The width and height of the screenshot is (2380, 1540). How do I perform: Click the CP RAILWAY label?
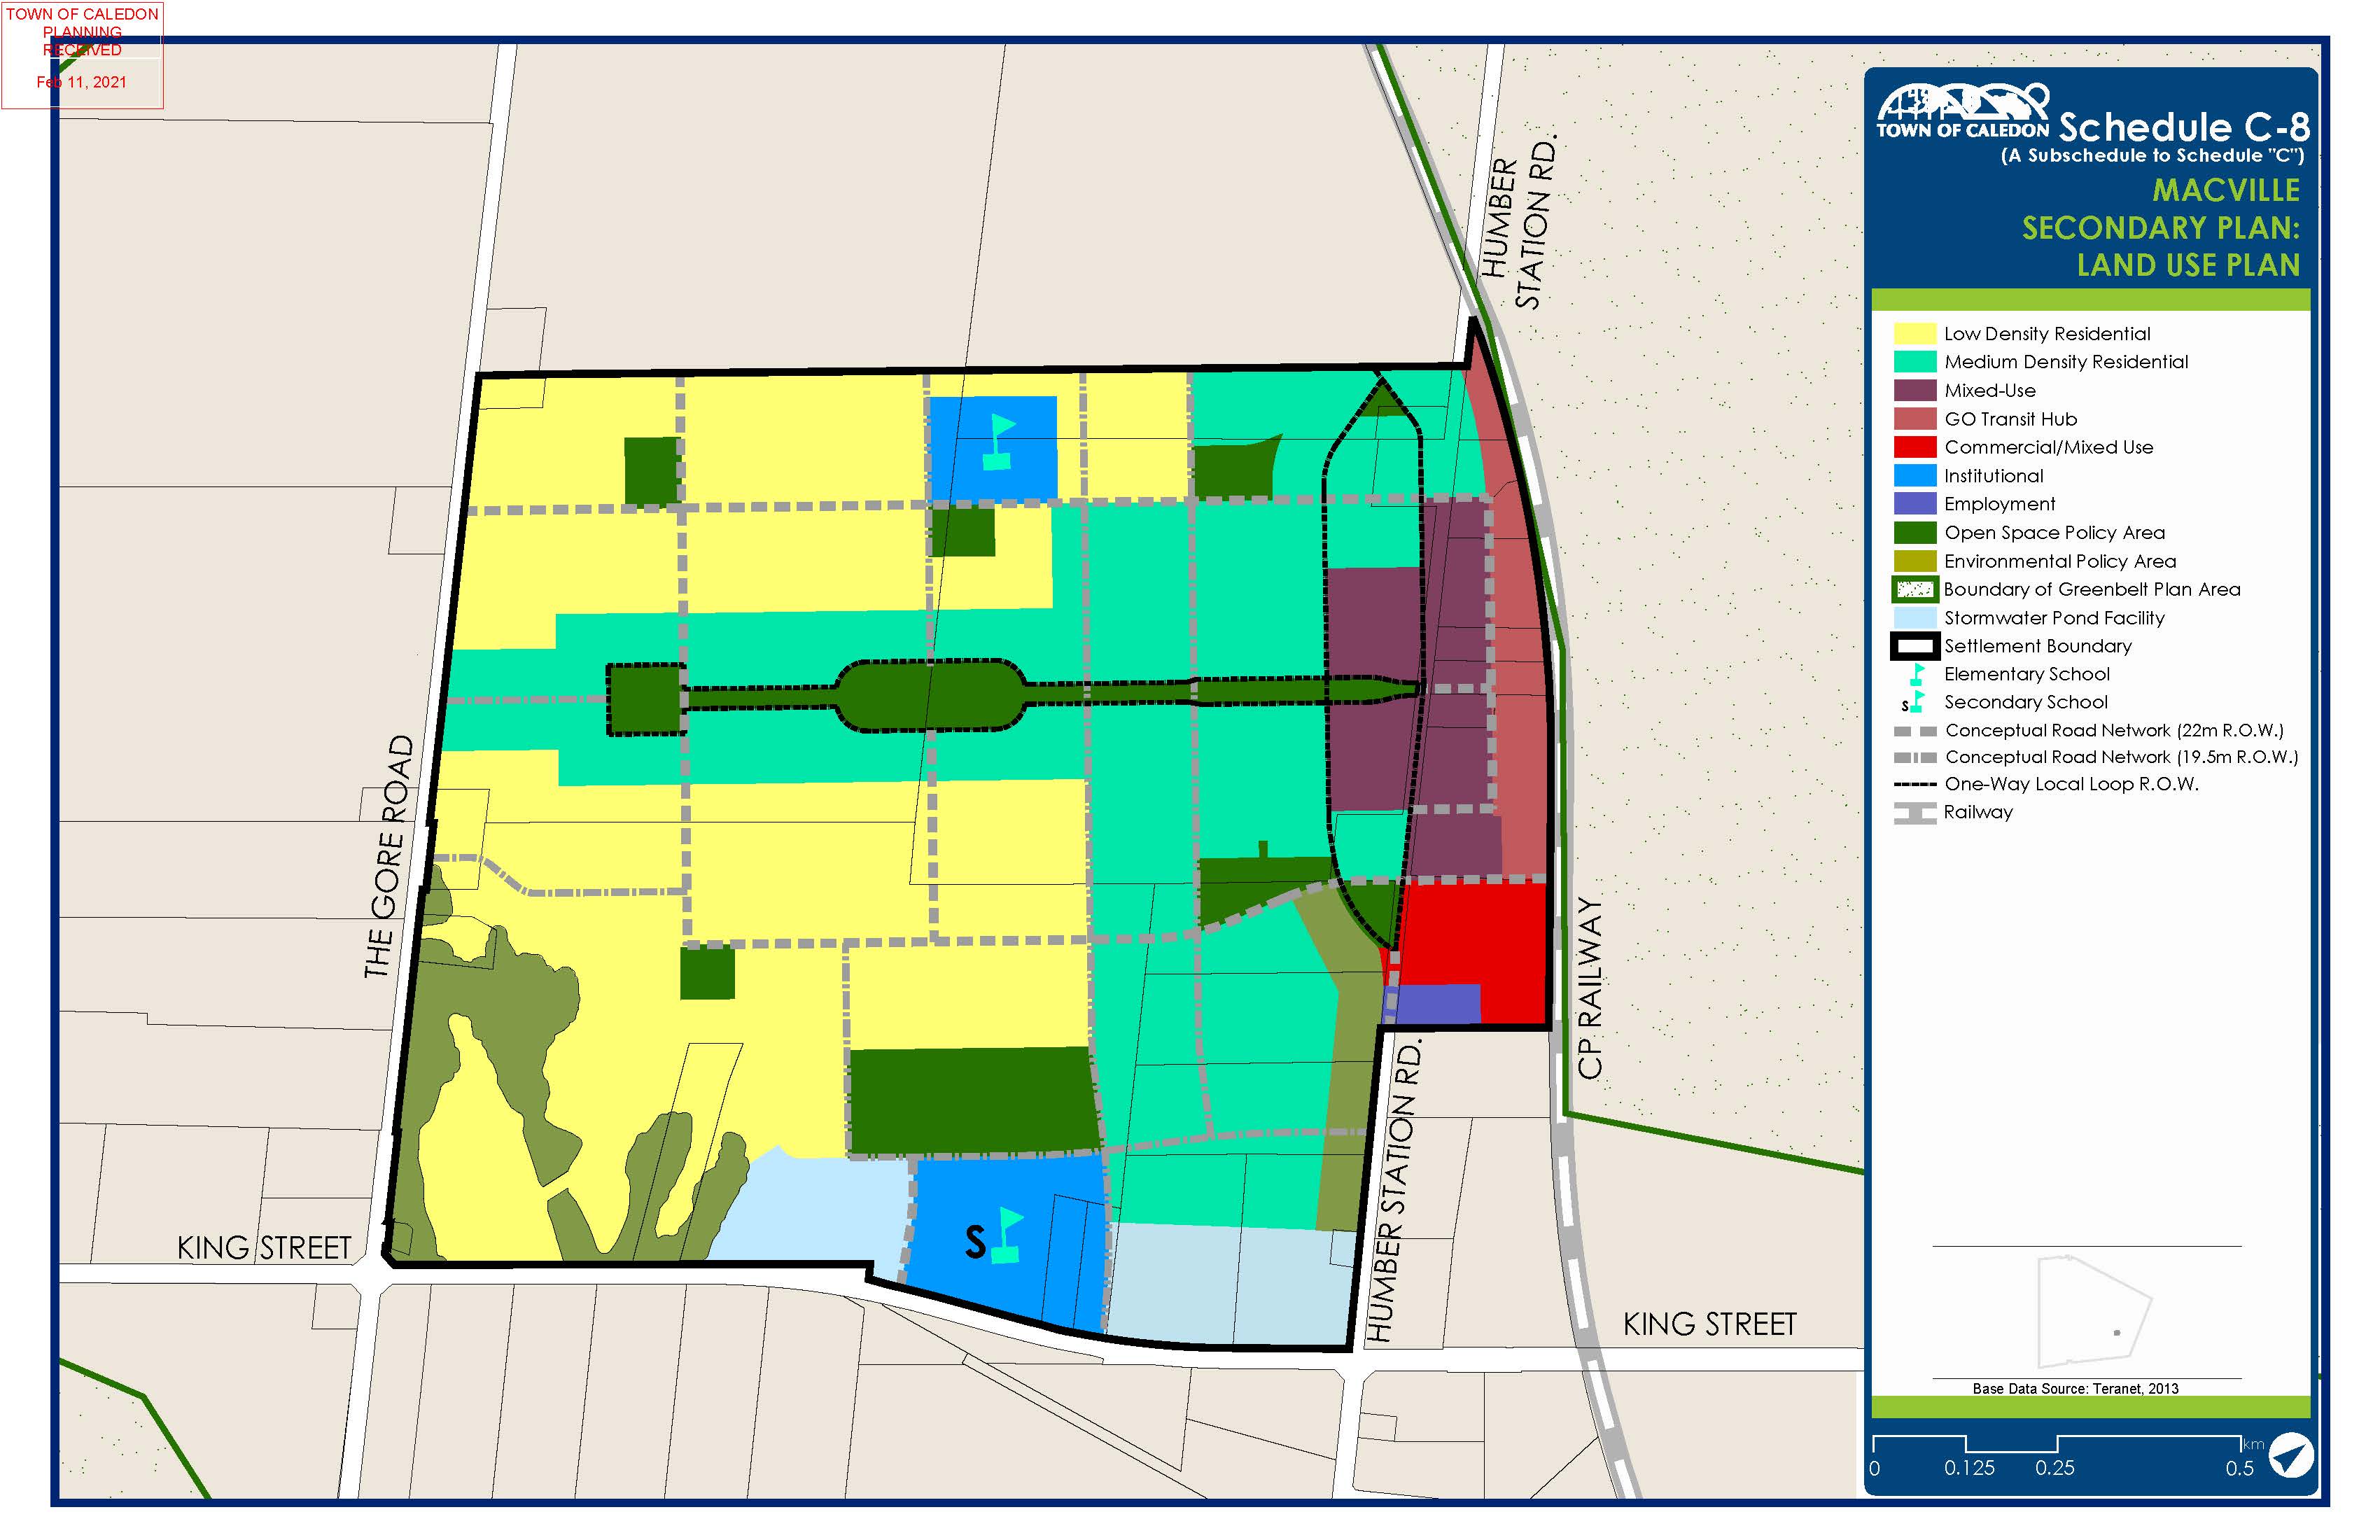tap(1591, 988)
